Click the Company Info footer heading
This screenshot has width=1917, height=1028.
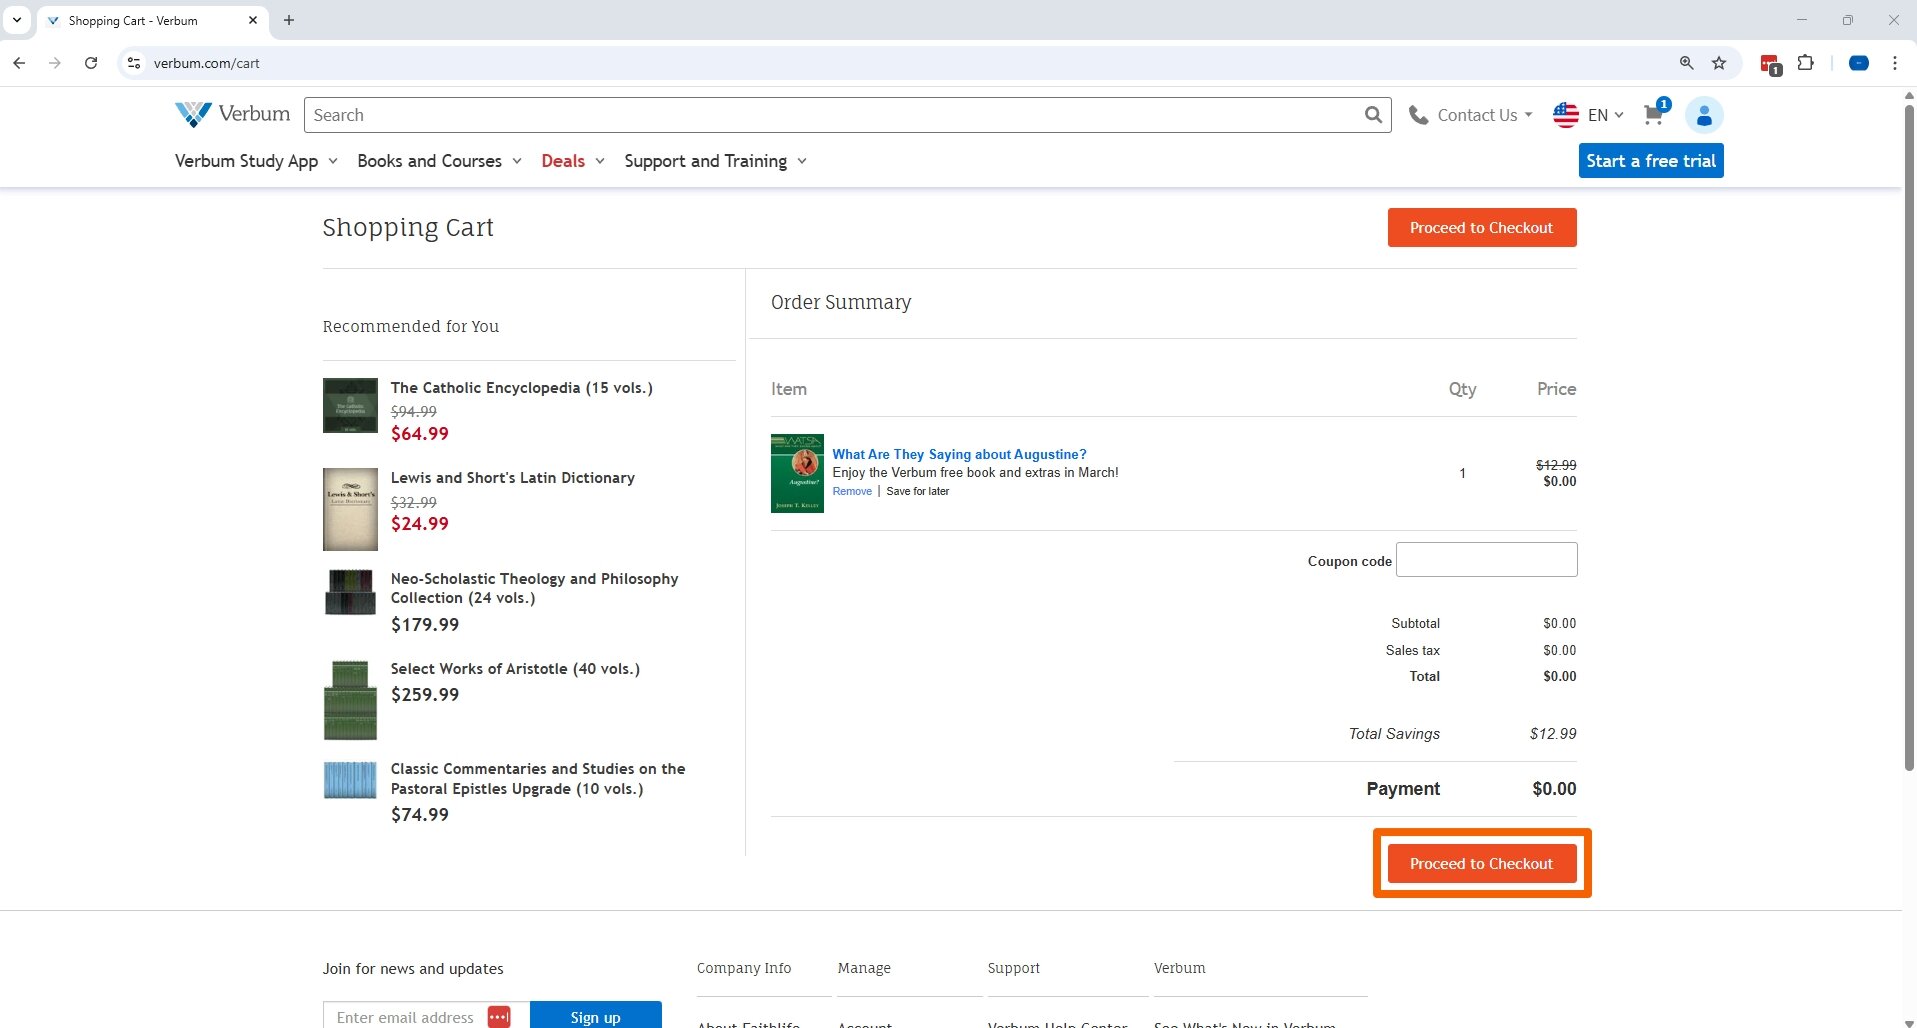tap(744, 968)
